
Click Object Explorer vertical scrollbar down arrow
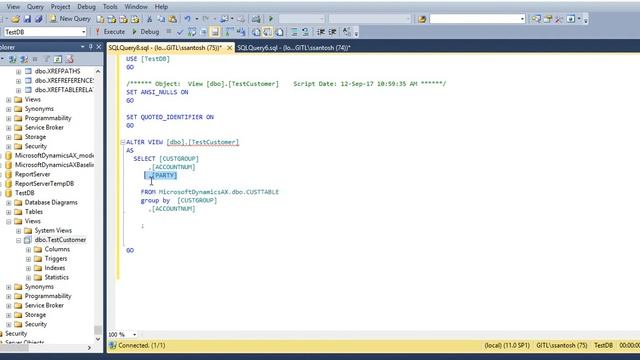click(x=98, y=339)
